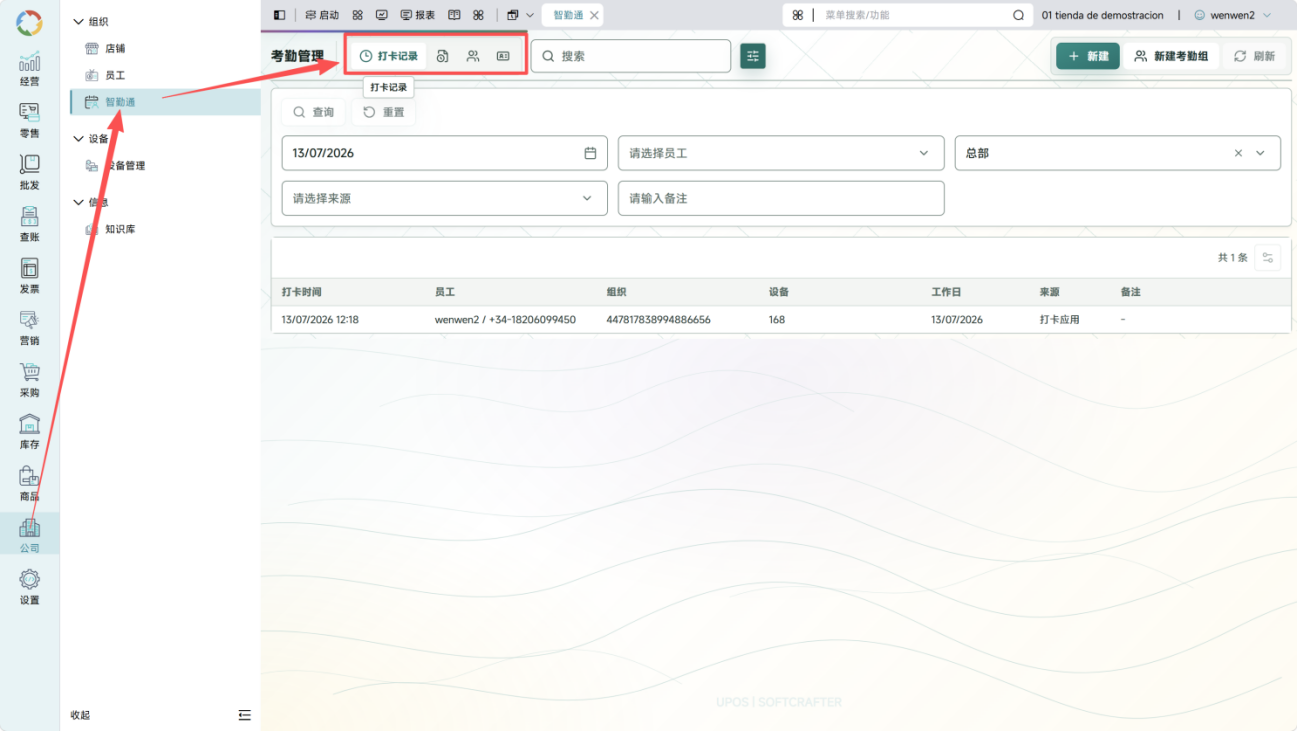The height and width of the screenshot is (731, 1298).
Task: Open the 批发 module
Action: [x=29, y=172]
